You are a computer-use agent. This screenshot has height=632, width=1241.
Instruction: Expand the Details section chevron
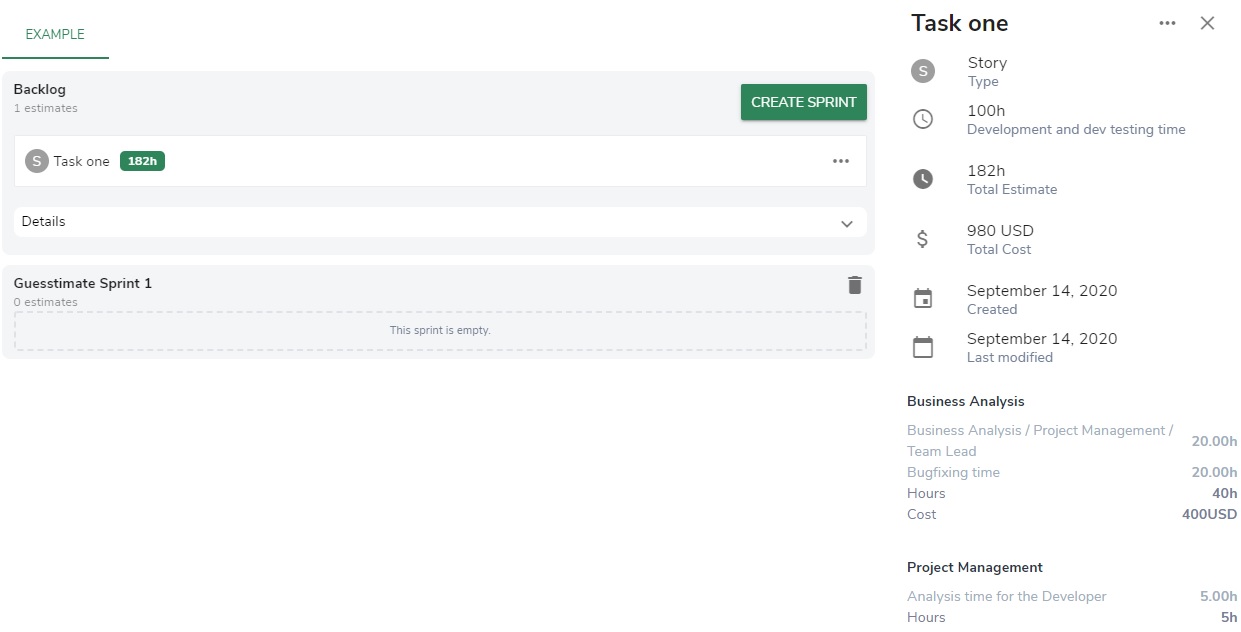coord(846,223)
